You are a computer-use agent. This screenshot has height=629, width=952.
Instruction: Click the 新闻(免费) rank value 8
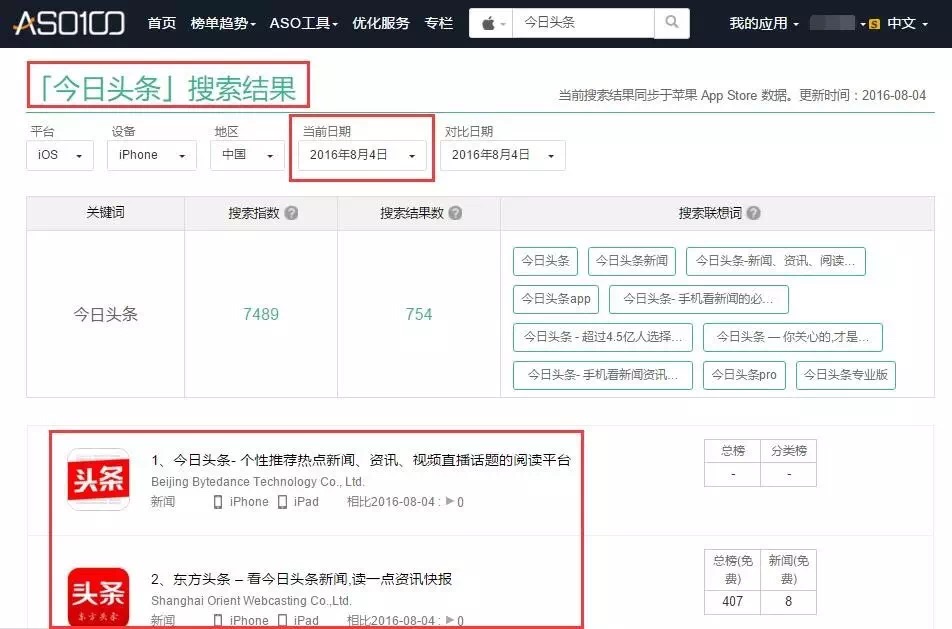(x=788, y=601)
